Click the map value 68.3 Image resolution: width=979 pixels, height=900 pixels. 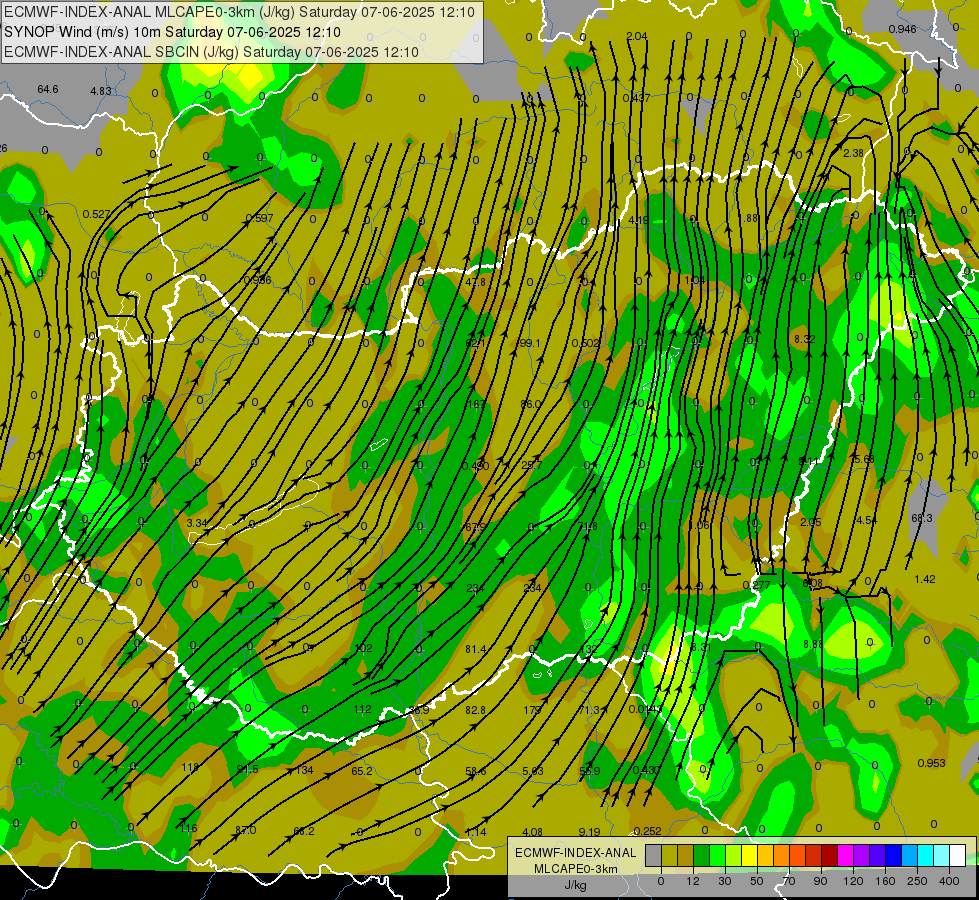click(922, 518)
